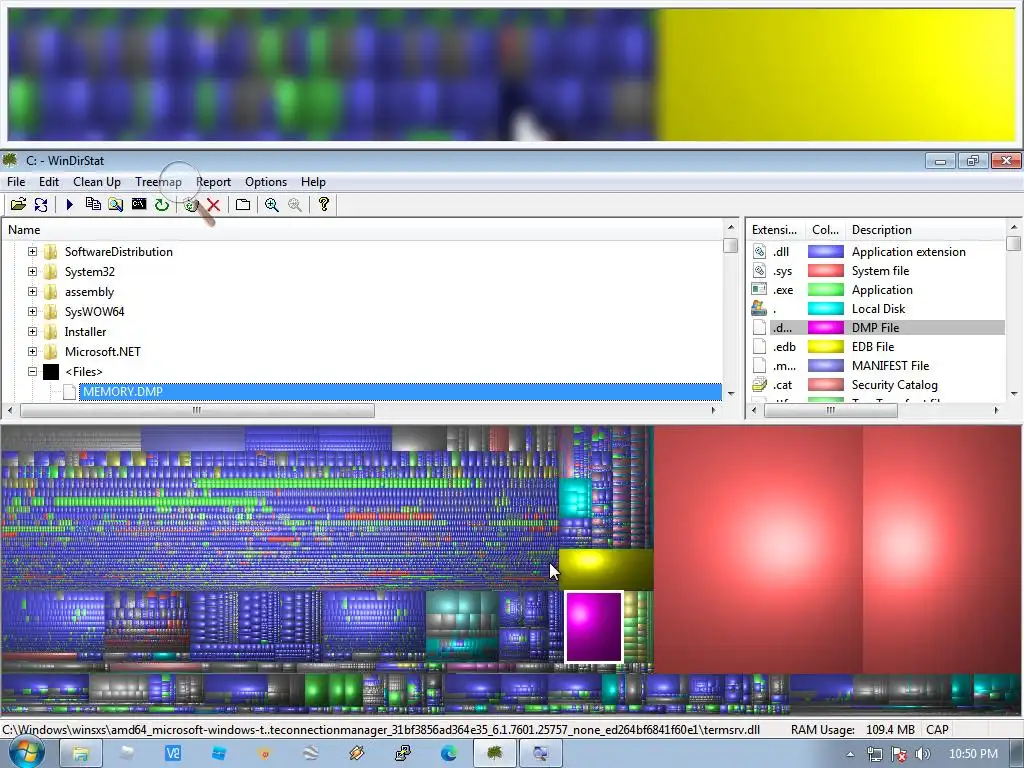Open the Options menu
1024x768 pixels.
tap(266, 182)
